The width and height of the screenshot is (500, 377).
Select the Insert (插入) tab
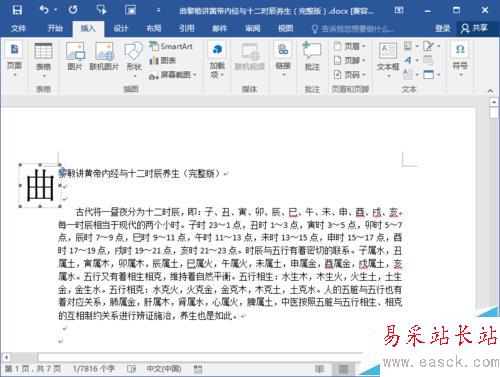click(88, 29)
